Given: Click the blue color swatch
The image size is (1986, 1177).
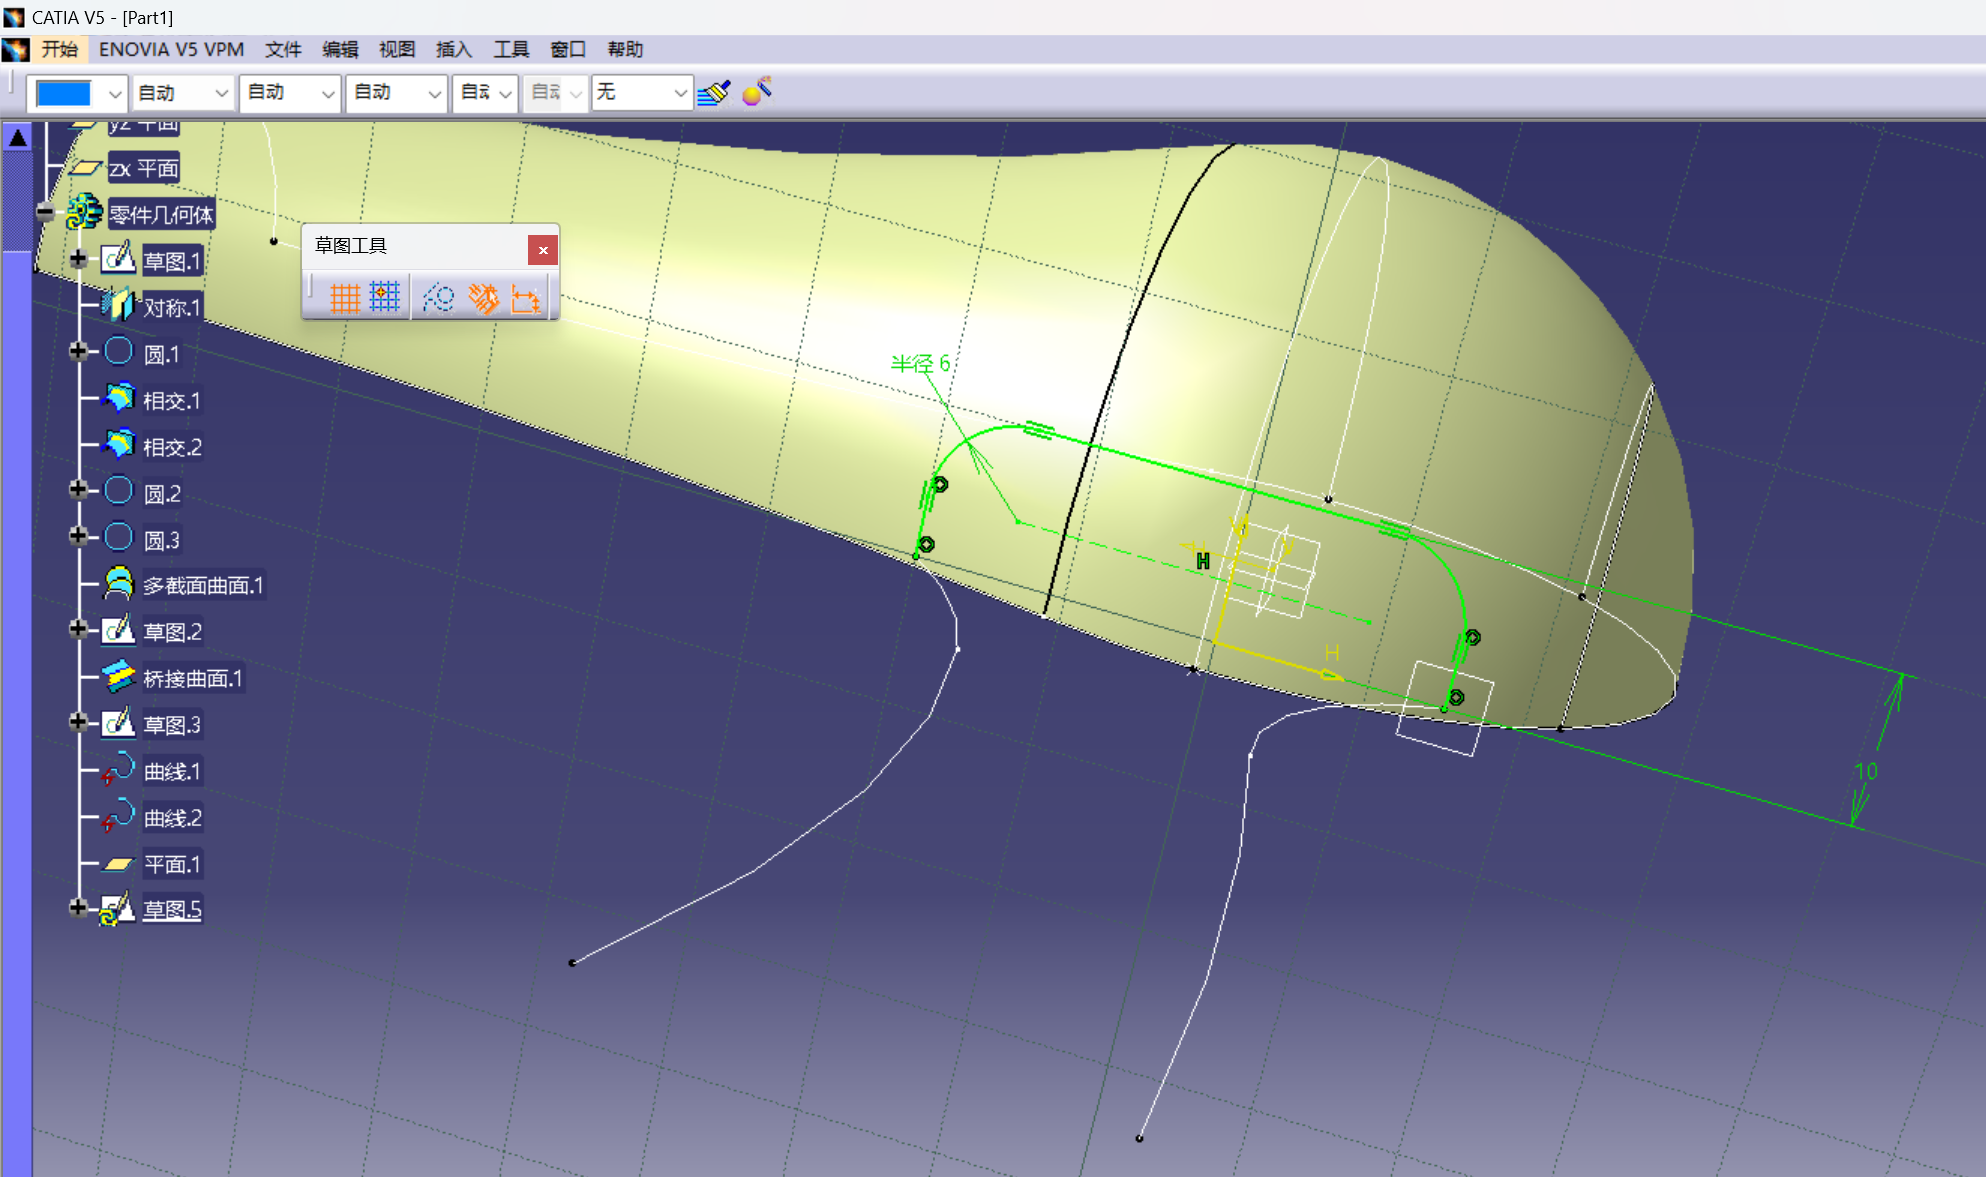Looking at the screenshot, I should point(64,94).
